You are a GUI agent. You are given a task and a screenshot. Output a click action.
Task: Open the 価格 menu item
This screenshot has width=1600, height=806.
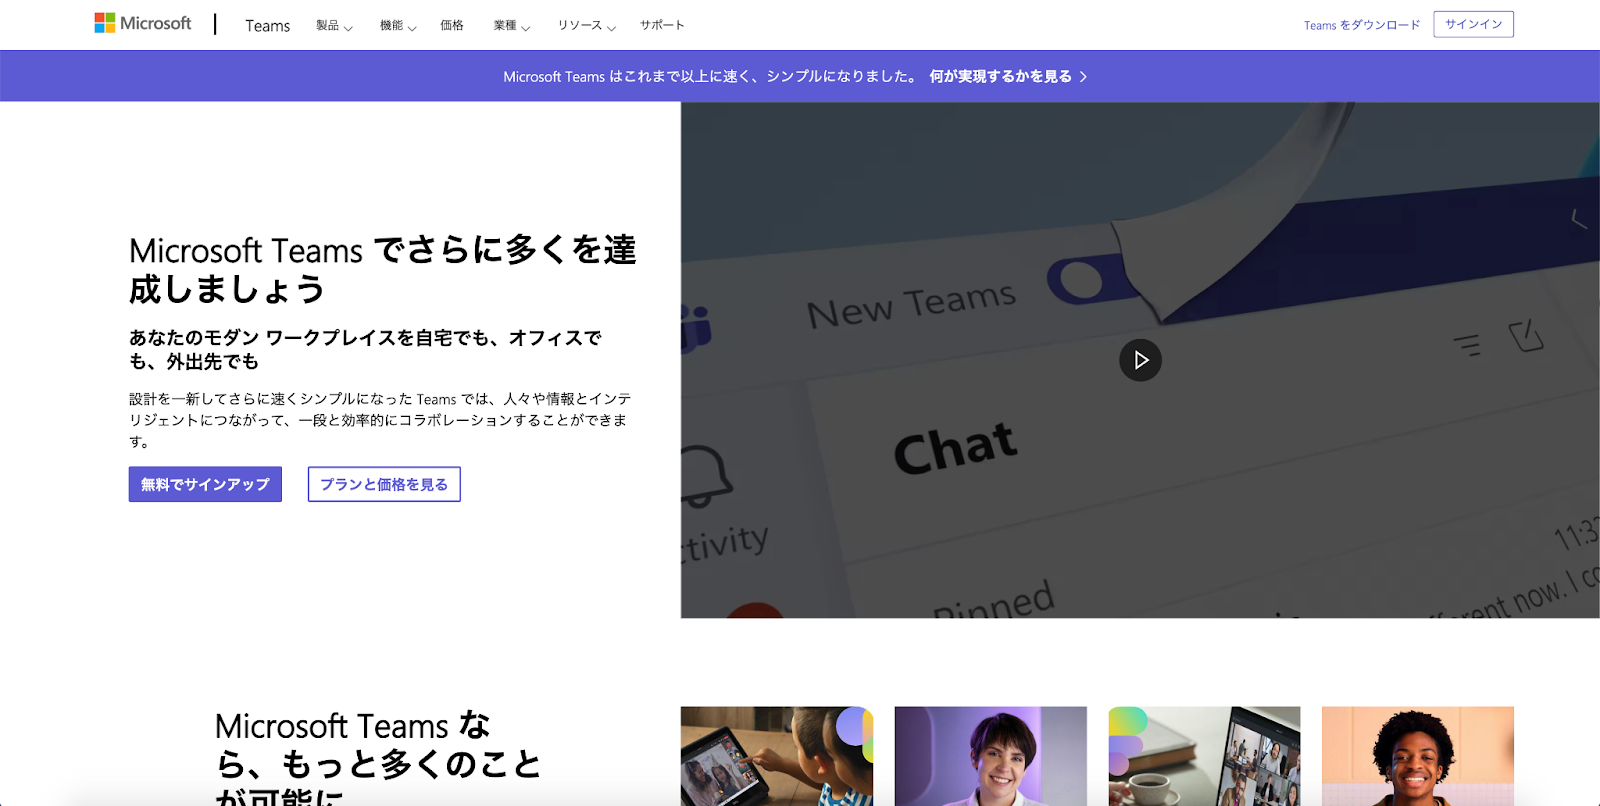452,26
